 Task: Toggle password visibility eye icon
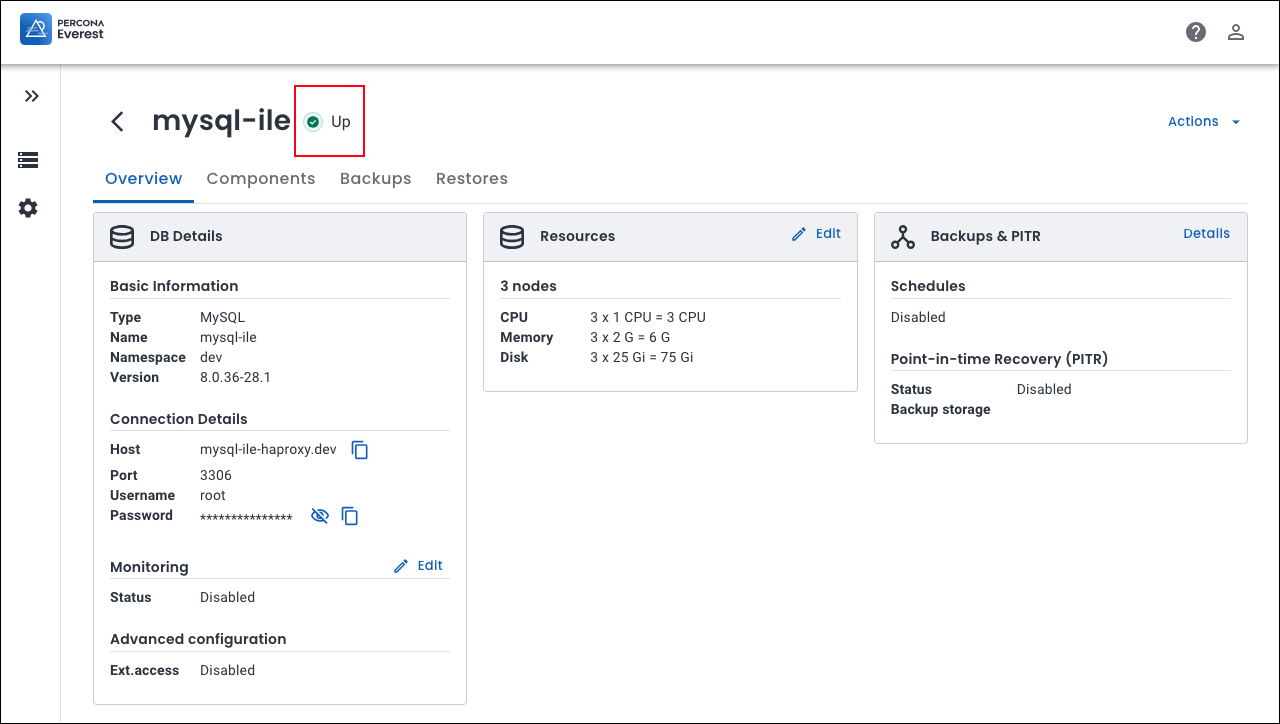click(320, 516)
